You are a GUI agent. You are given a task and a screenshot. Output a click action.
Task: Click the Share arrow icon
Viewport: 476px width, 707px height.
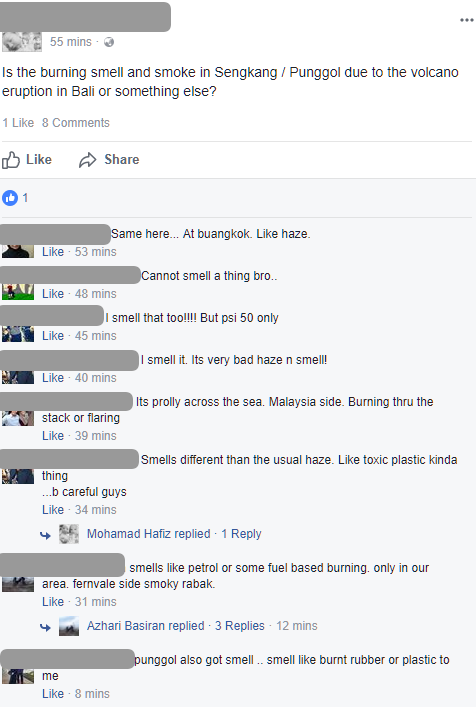(x=87, y=160)
